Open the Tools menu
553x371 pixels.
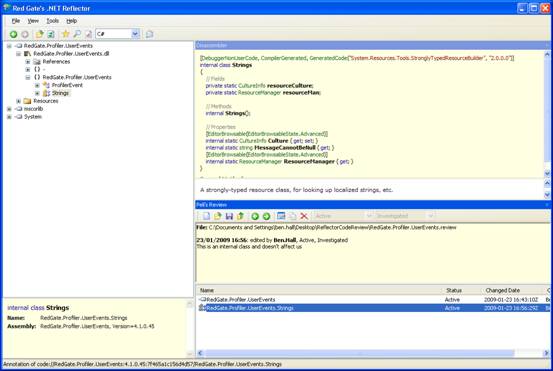click(53, 21)
